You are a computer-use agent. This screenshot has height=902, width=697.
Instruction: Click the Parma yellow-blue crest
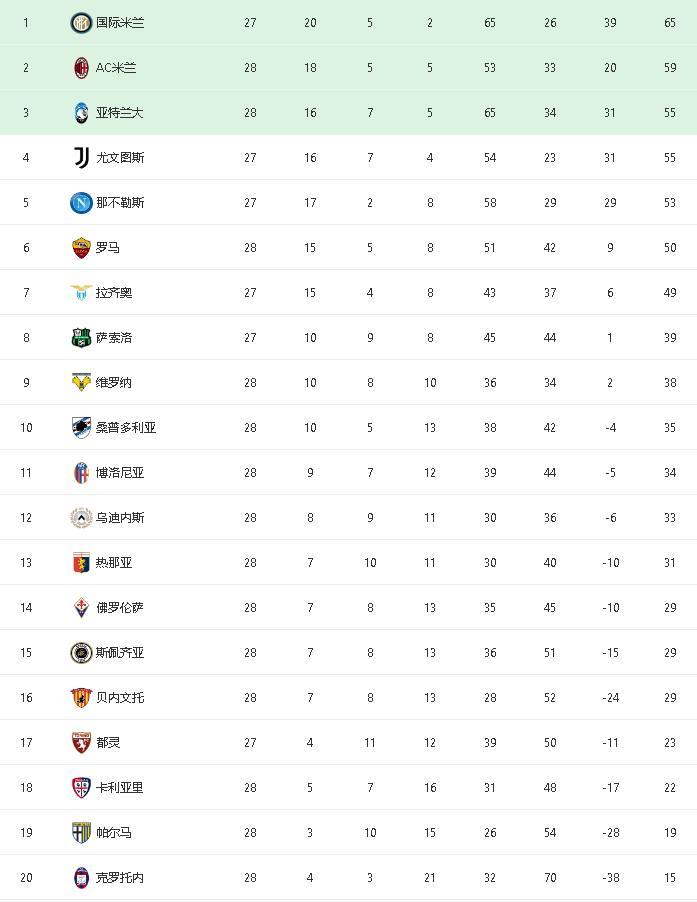pos(81,832)
